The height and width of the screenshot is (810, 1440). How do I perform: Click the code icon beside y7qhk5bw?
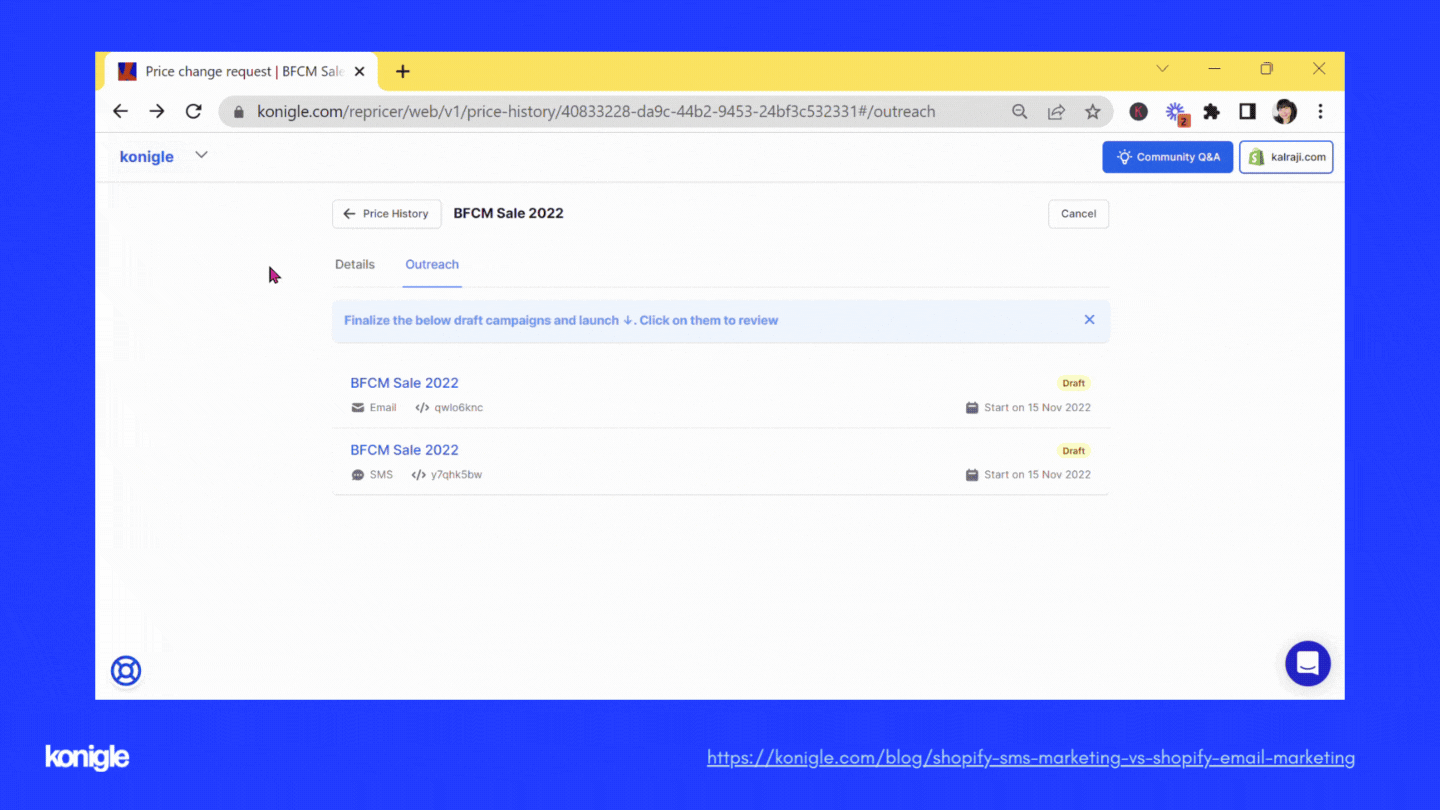[418, 475]
